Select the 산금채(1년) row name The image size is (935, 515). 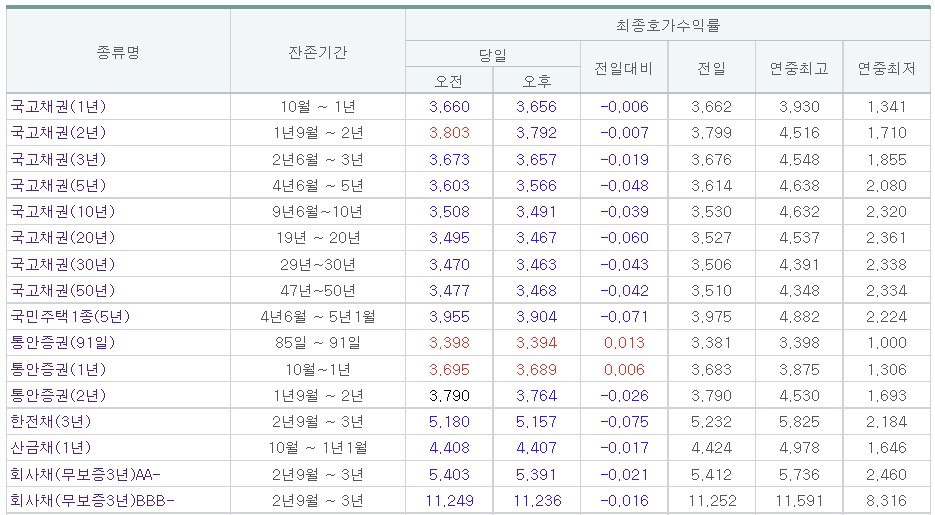pos(51,448)
